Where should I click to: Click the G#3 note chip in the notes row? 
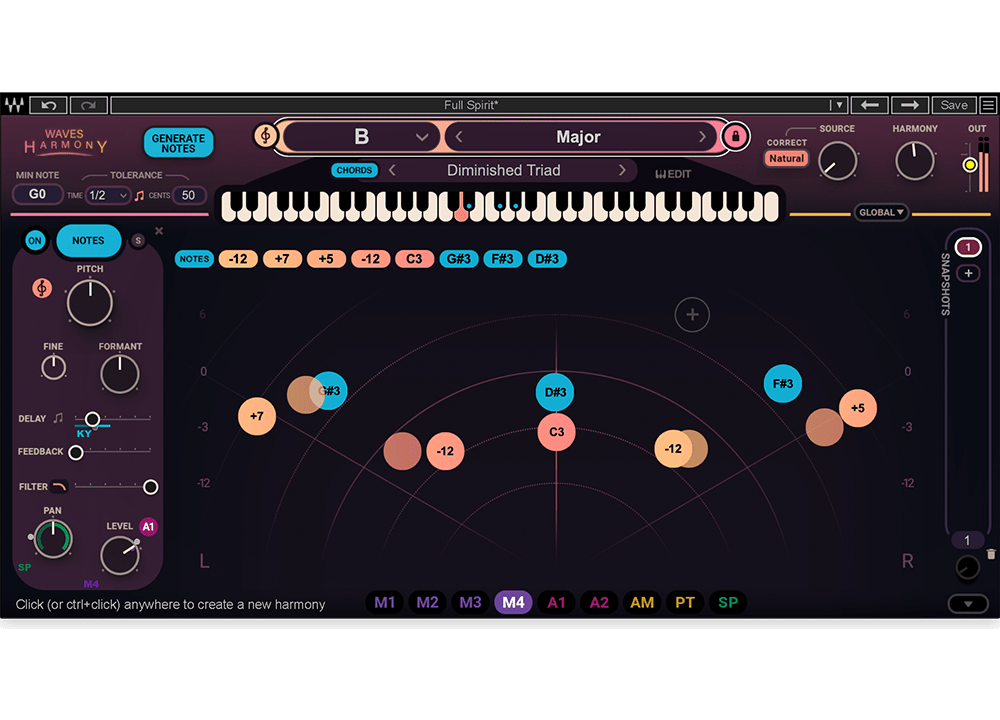(x=459, y=259)
